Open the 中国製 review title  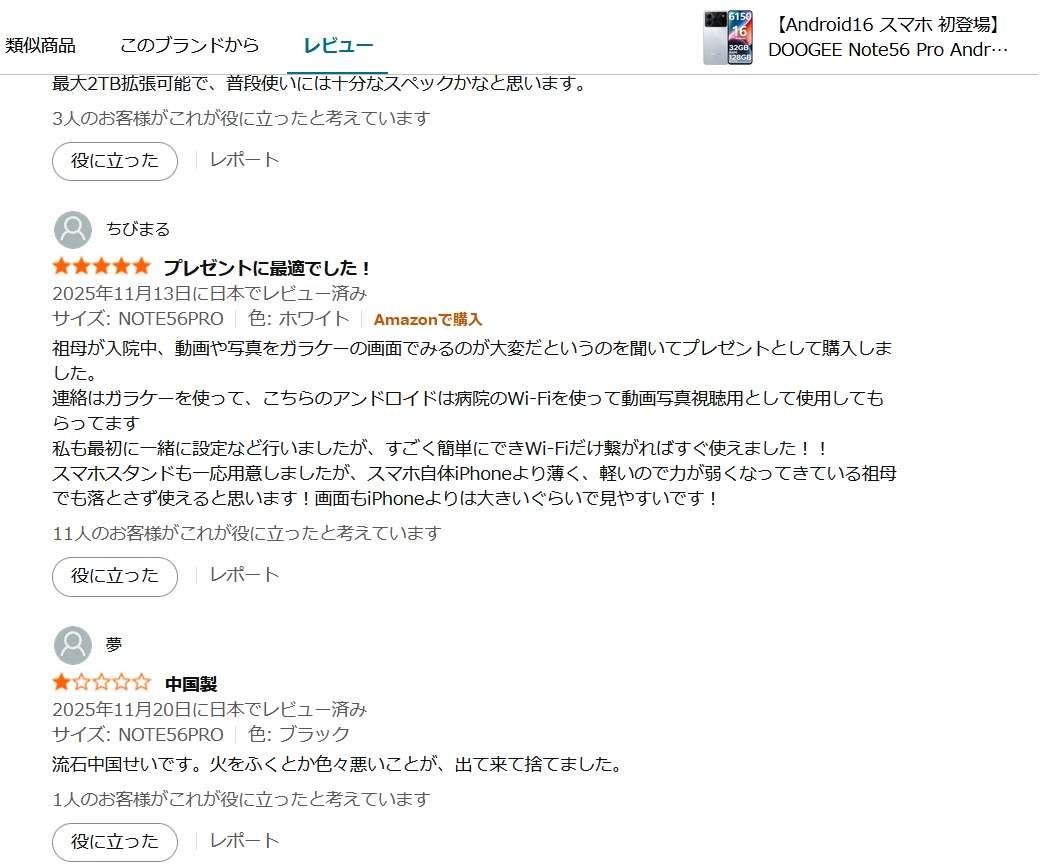[191, 684]
